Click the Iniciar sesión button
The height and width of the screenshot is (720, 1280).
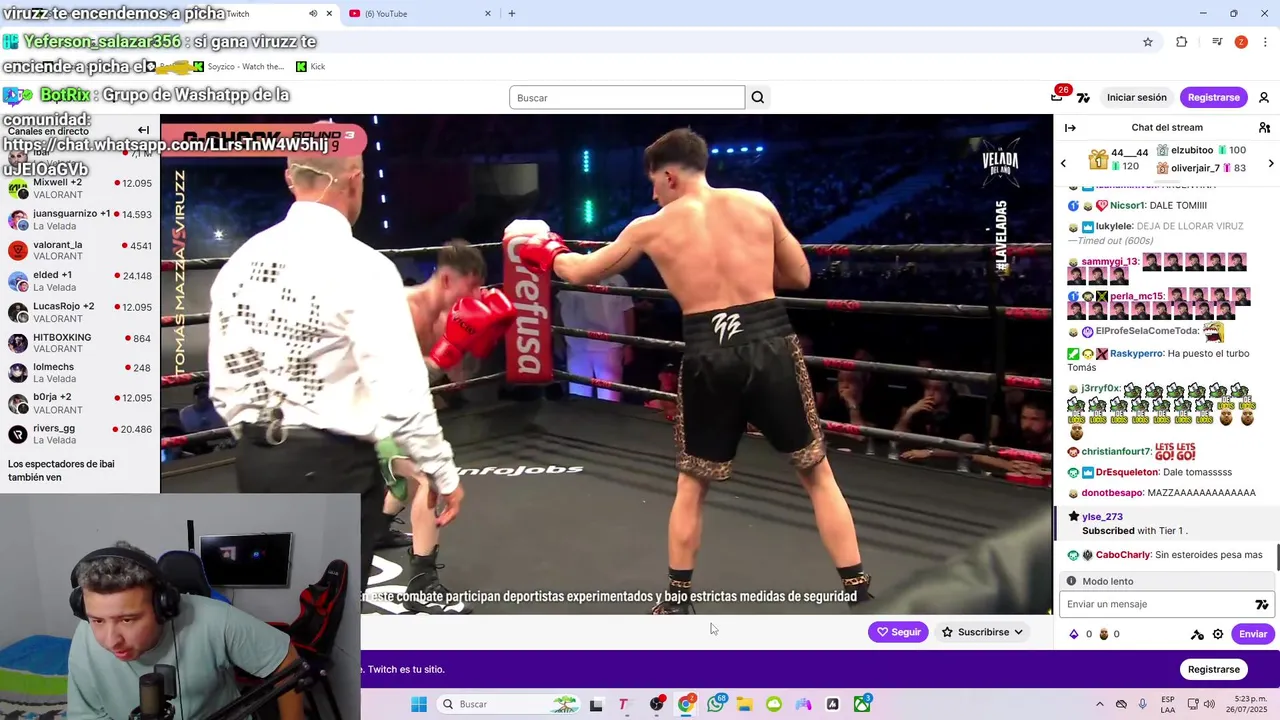click(1136, 97)
